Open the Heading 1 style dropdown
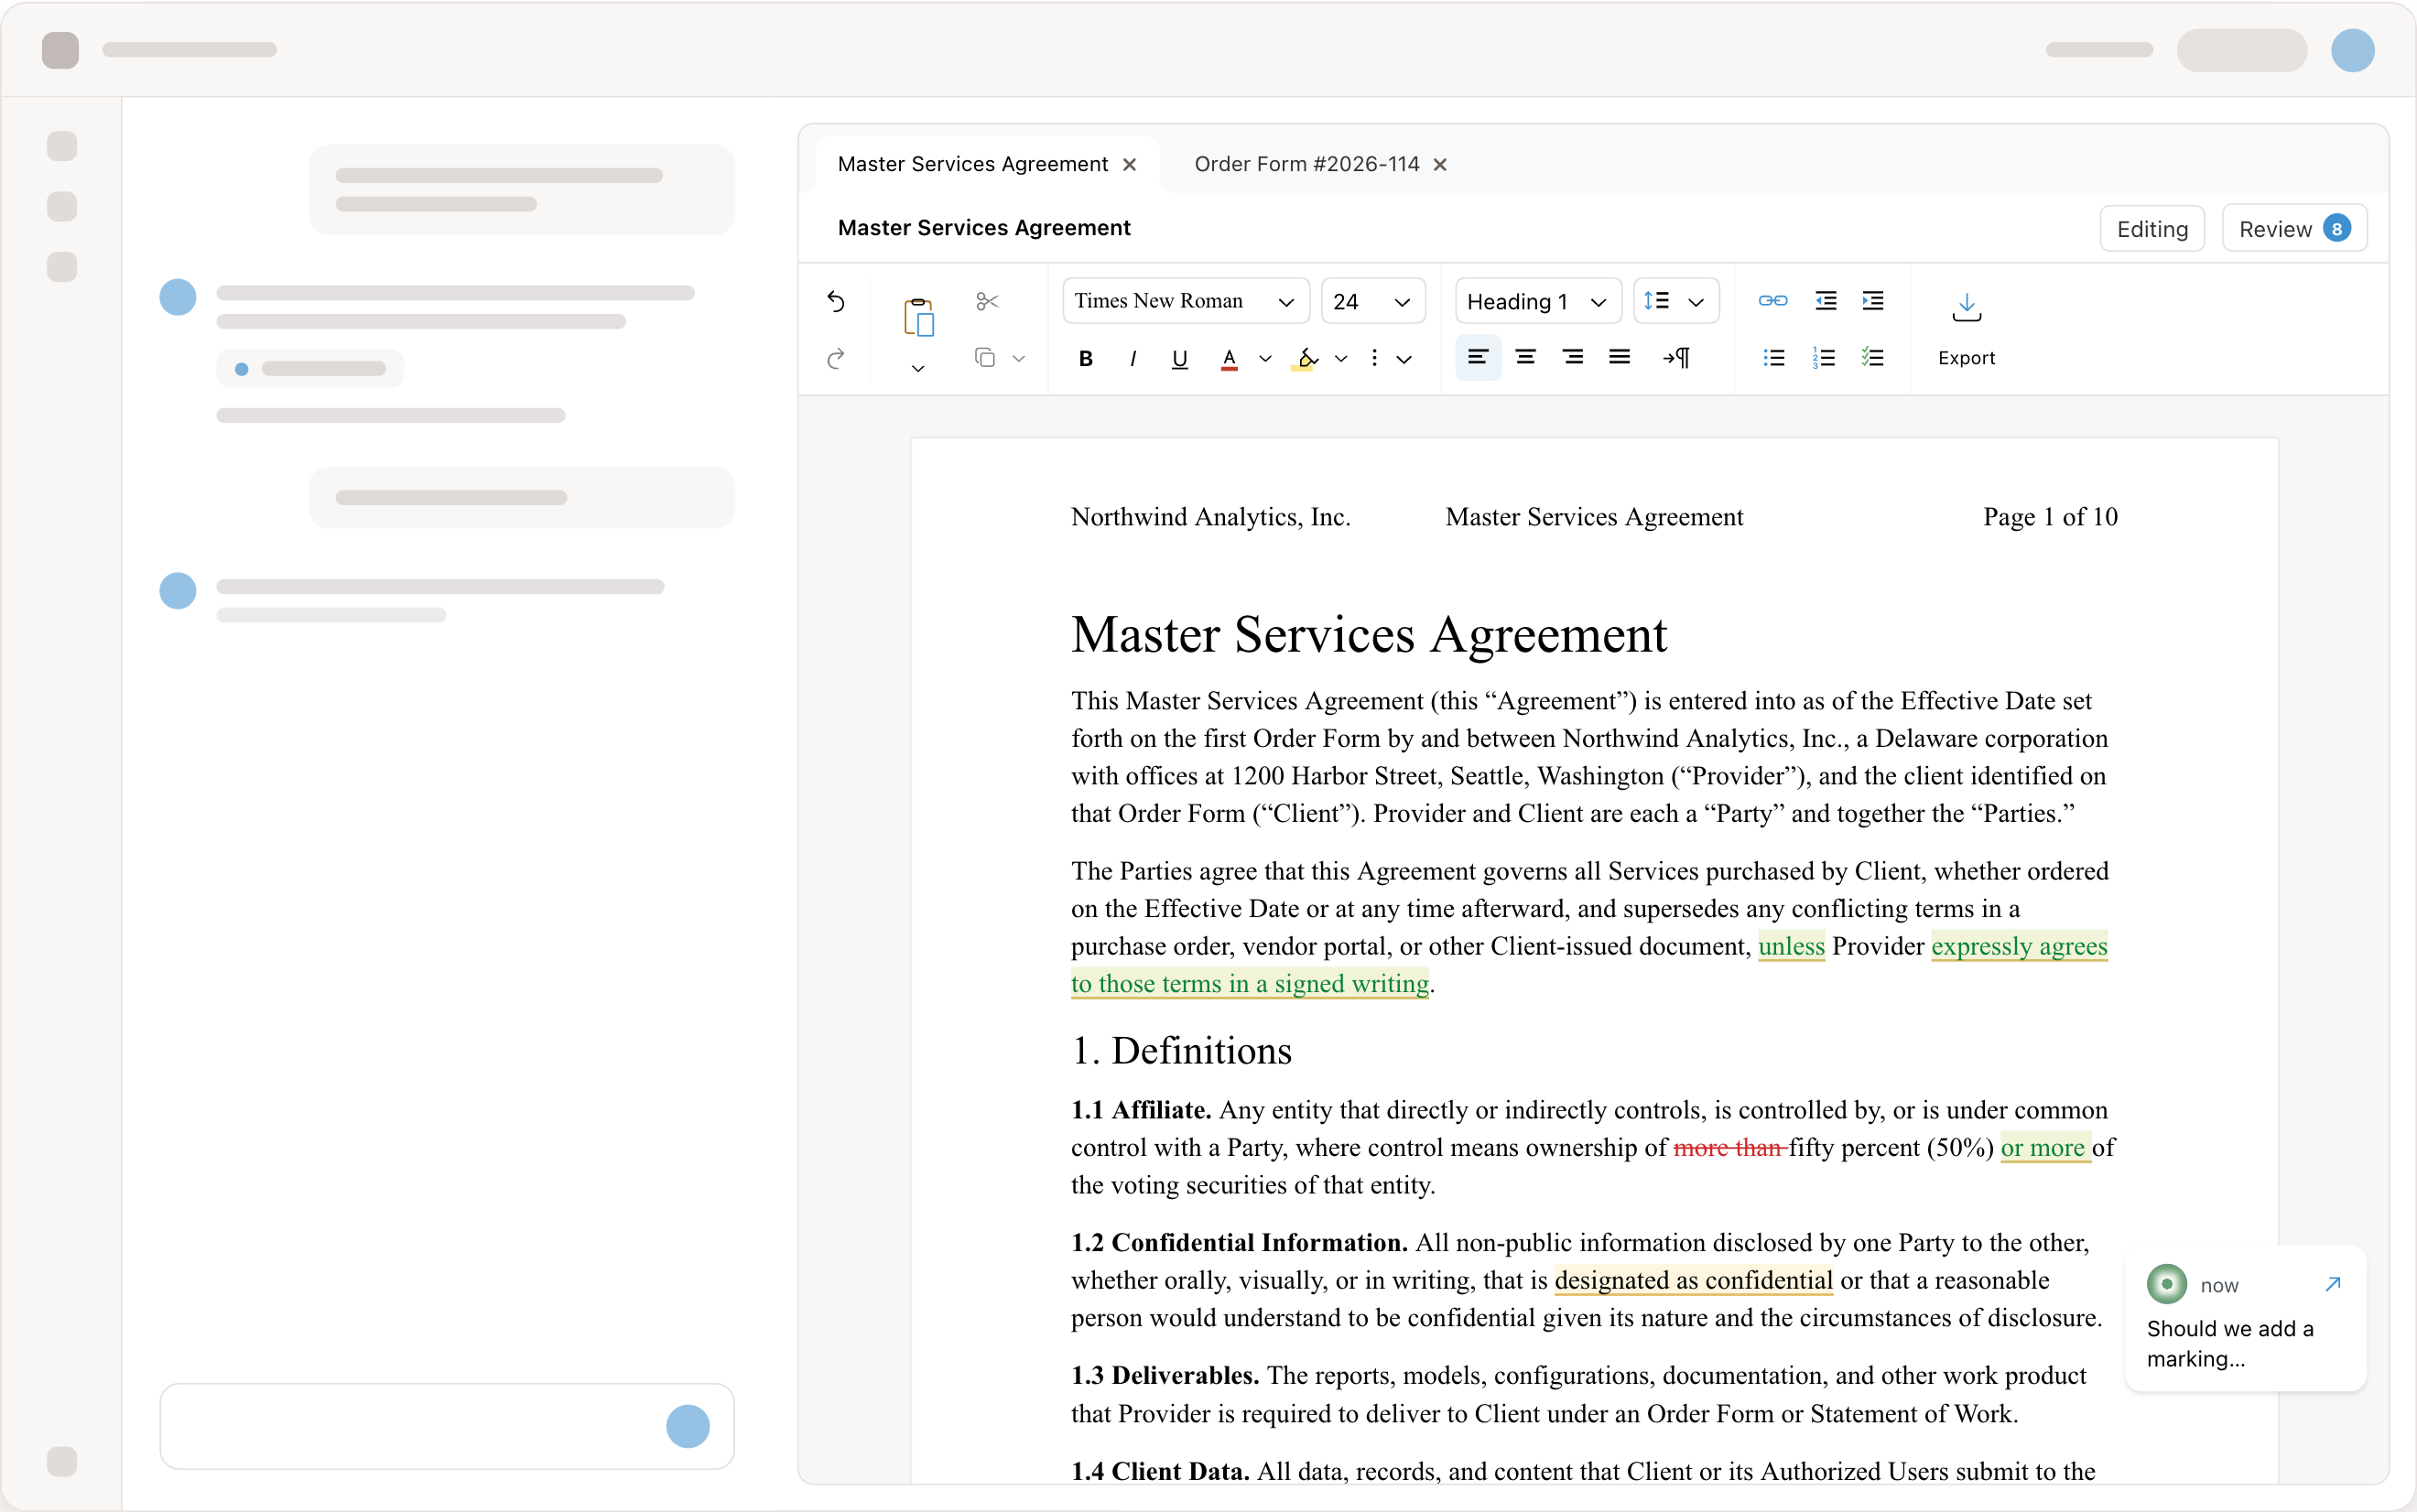This screenshot has width=2417, height=1512. point(1538,301)
